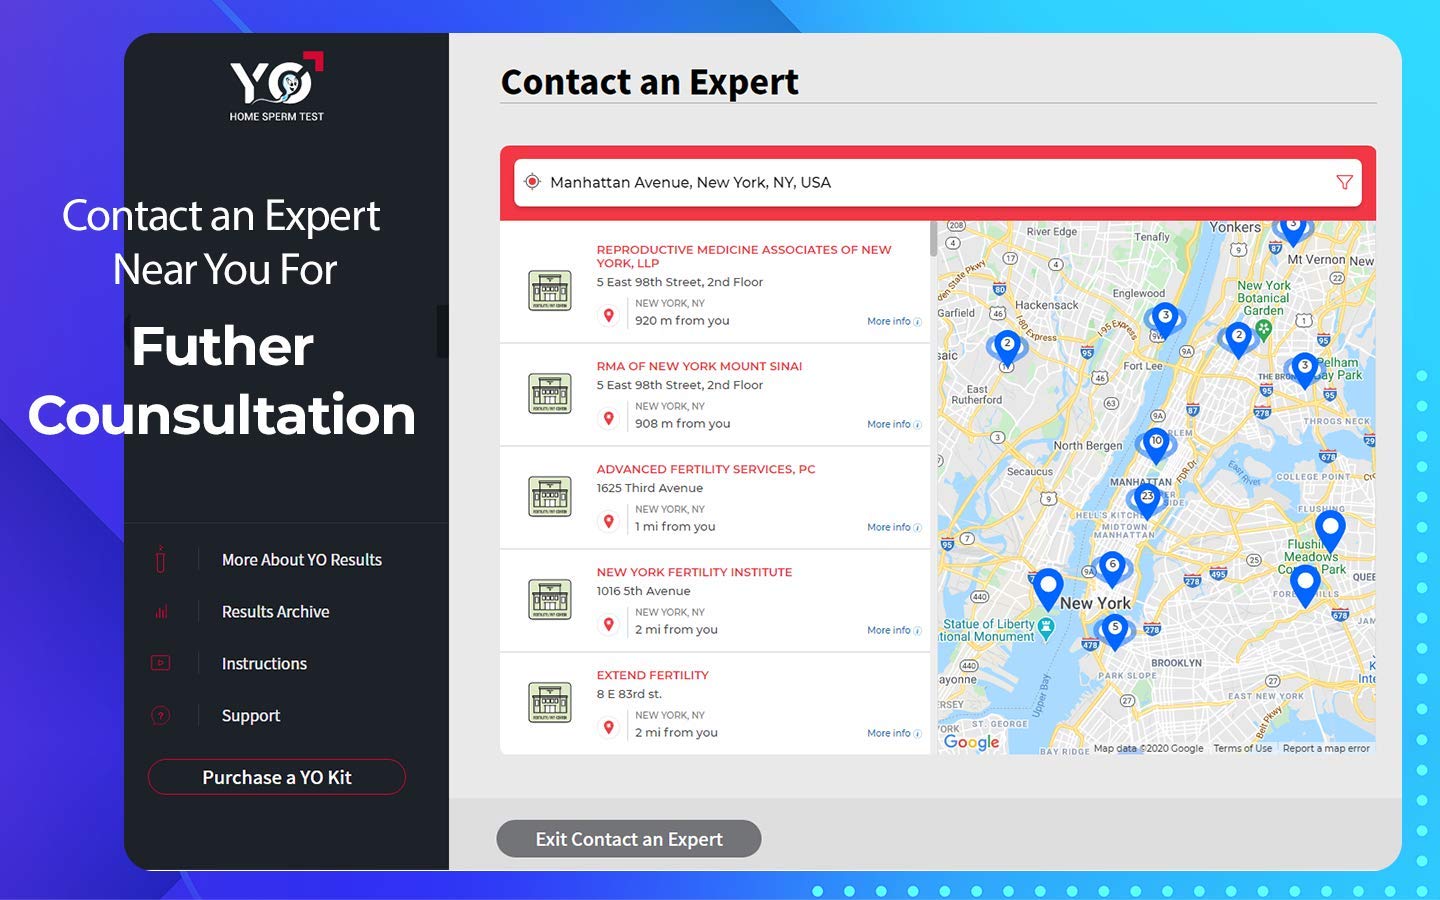The image size is (1440, 900).
Task: Click the current location target icon
Action: pyautogui.click(x=532, y=182)
